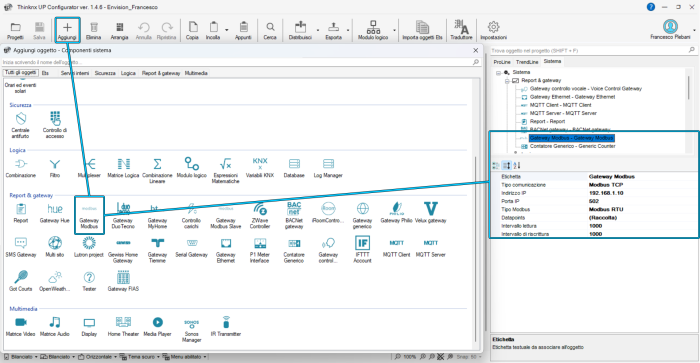Open Francesco Plebani user account

670,30
